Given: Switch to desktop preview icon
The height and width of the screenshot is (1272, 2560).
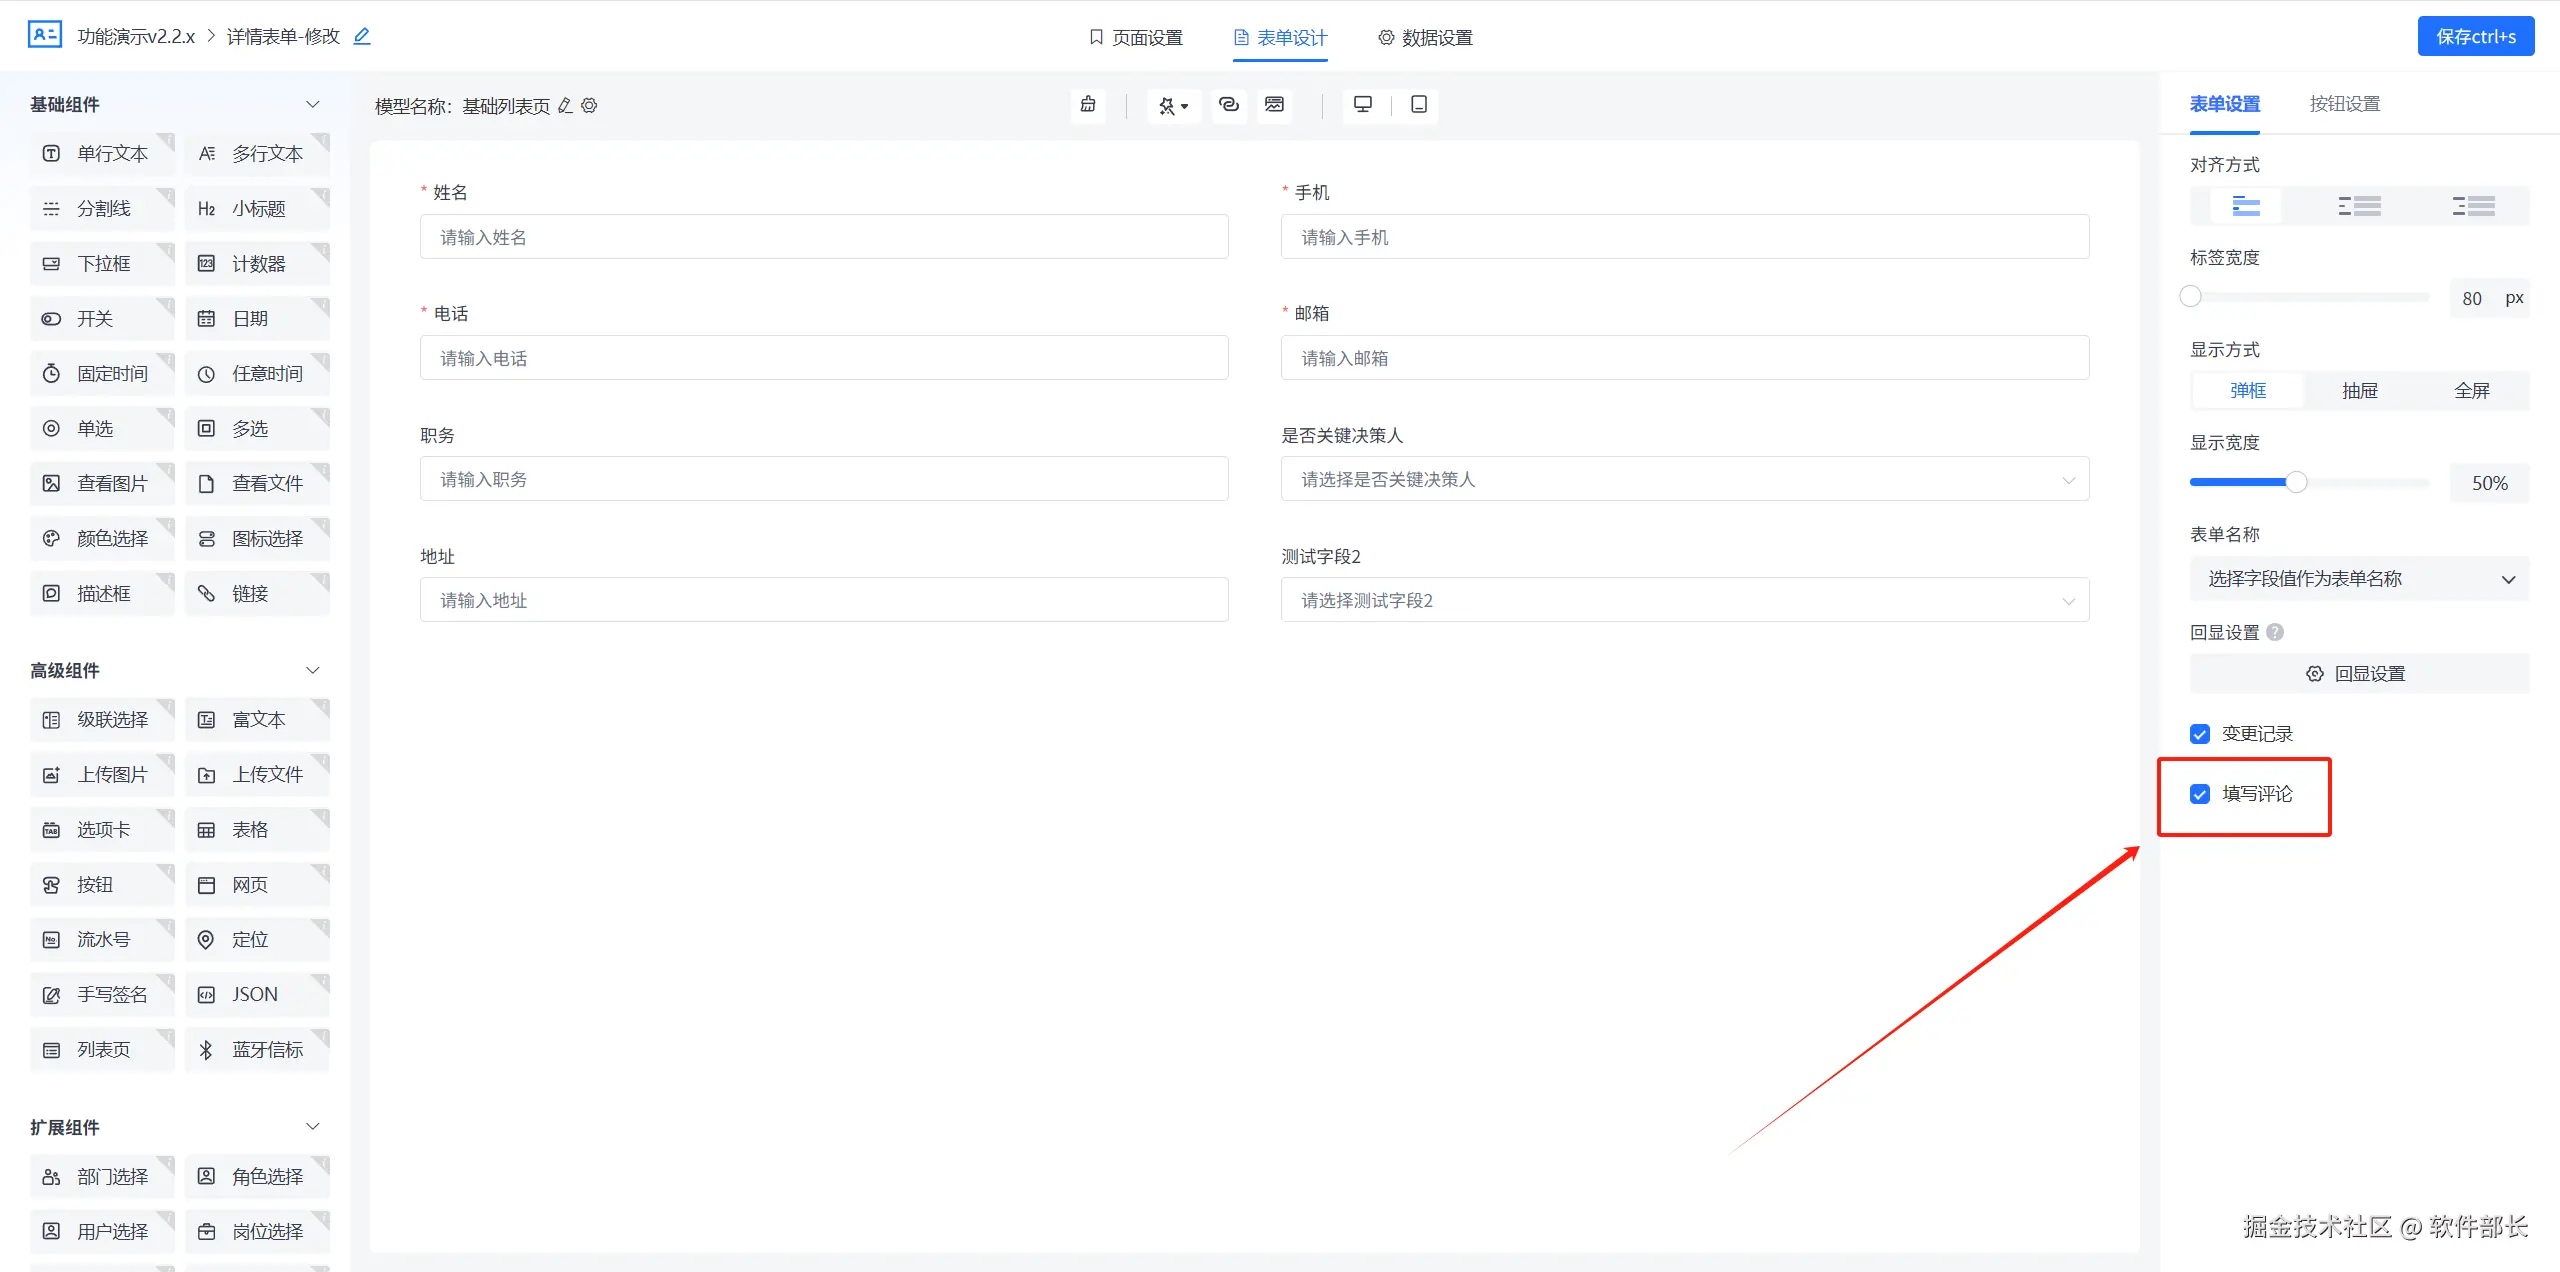Looking at the screenshot, I should pyautogui.click(x=1362, y=105).
